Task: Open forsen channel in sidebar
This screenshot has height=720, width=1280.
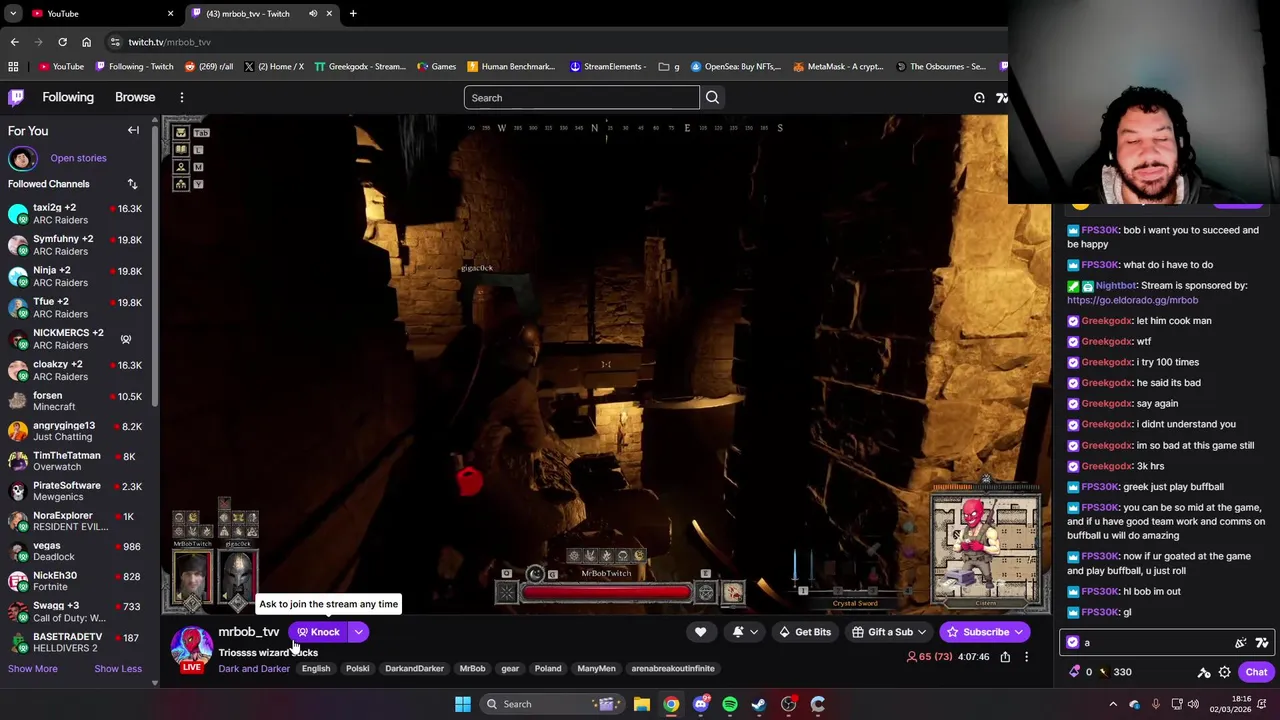Action: tap(75, 402)
